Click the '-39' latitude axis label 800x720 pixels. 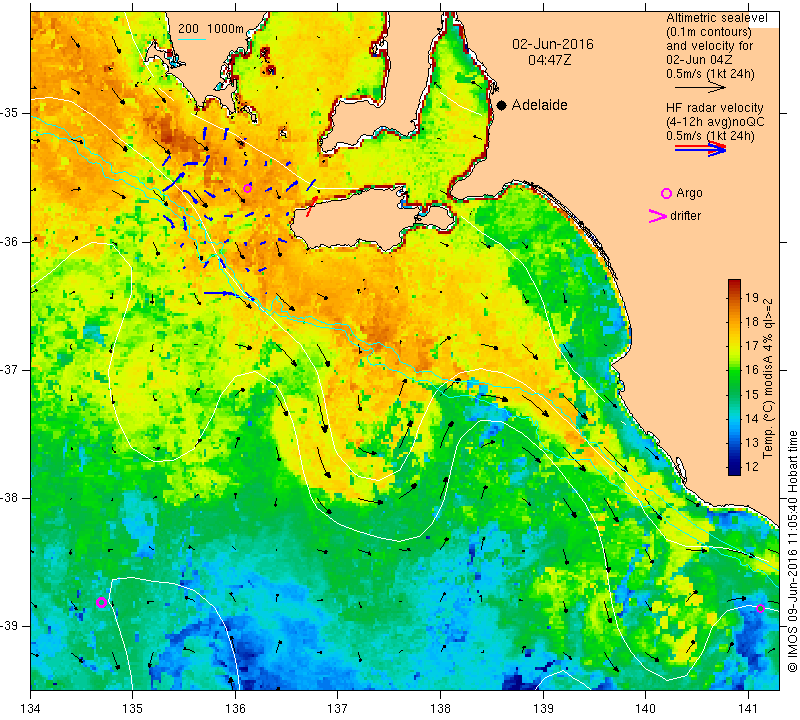click(x=9, y=626)
